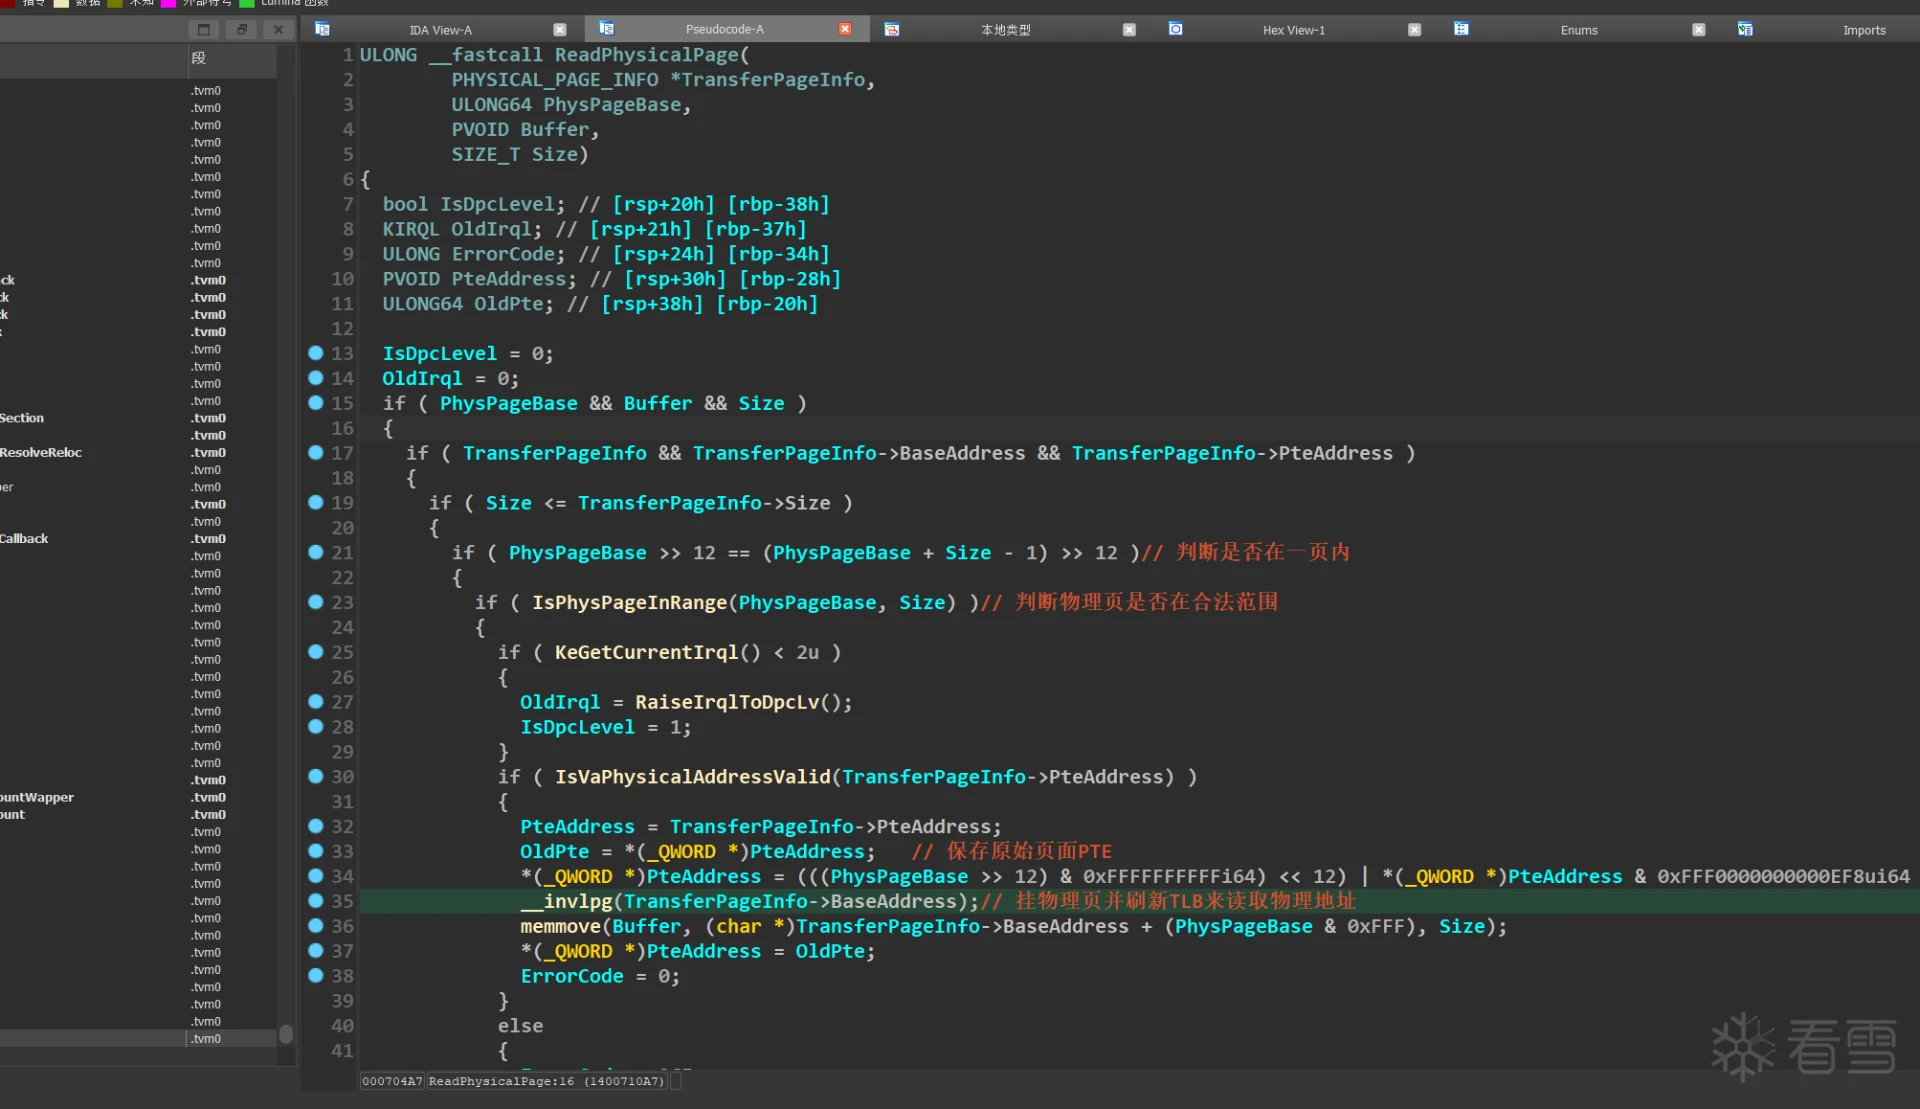
Task: Maximize the left panel via square icon
Action: (204, 29)
